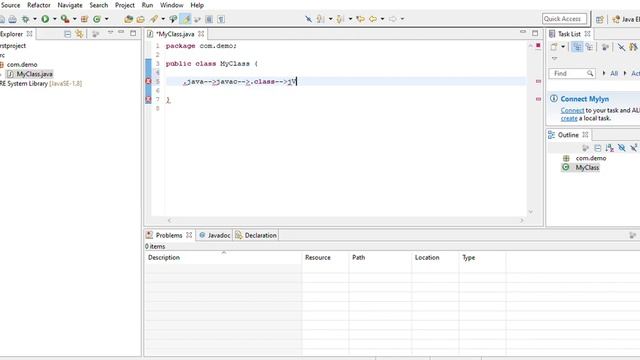Click the Debug bug toolbar icon
This screenshot has height=360, width=640.
(25, 19)
